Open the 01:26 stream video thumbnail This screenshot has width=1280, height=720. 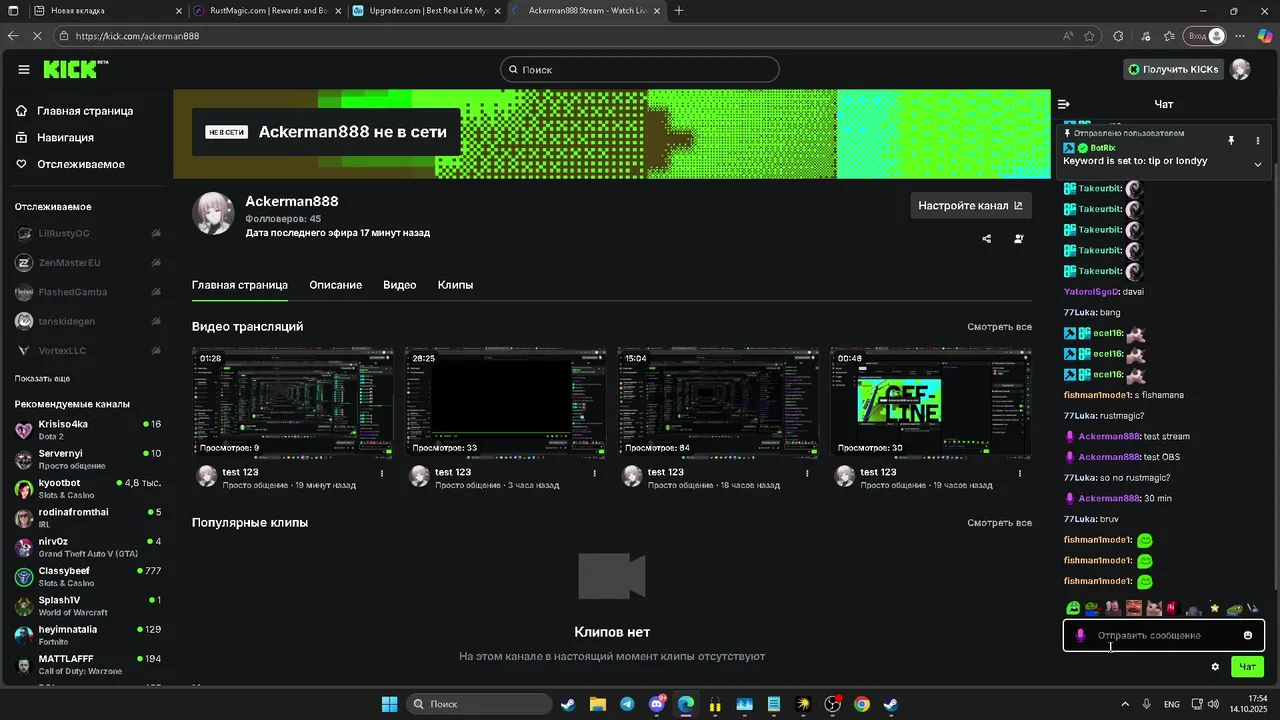293,403
